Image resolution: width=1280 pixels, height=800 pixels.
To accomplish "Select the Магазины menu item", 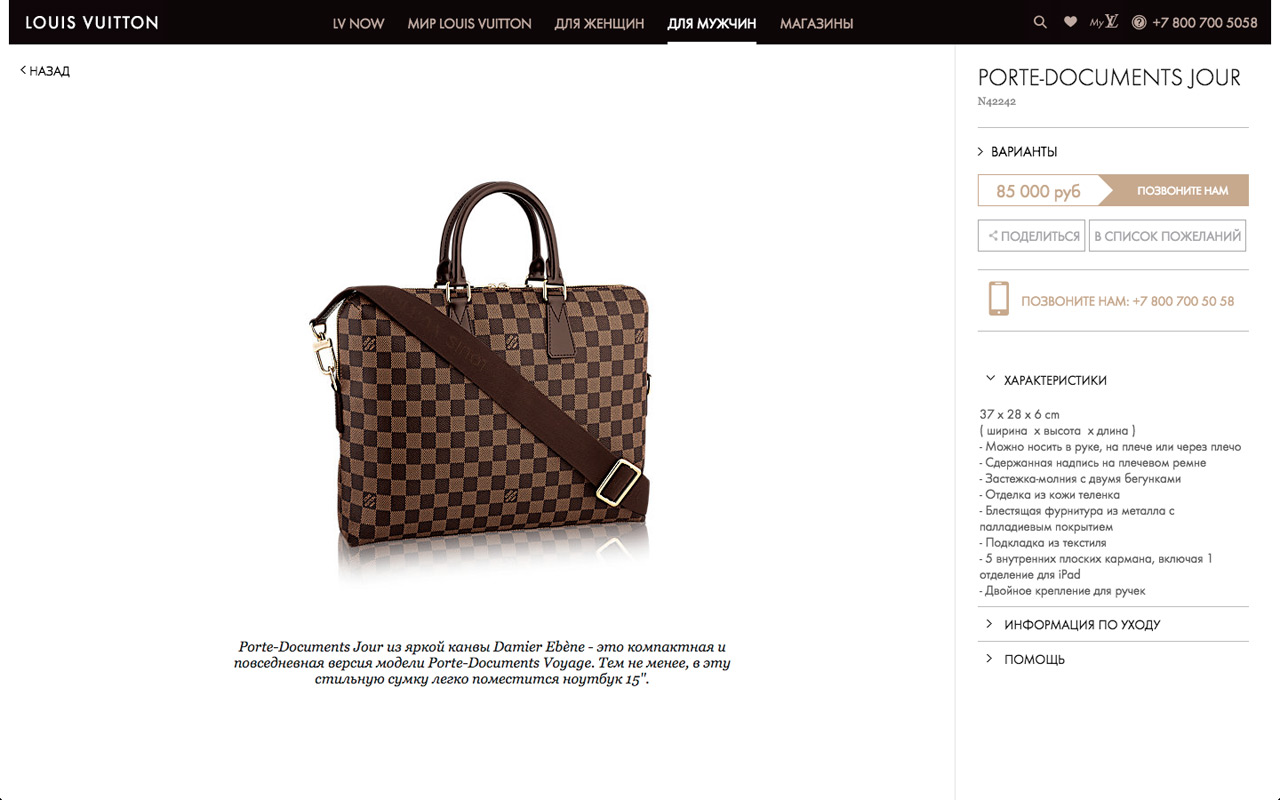I will point(816,23).
